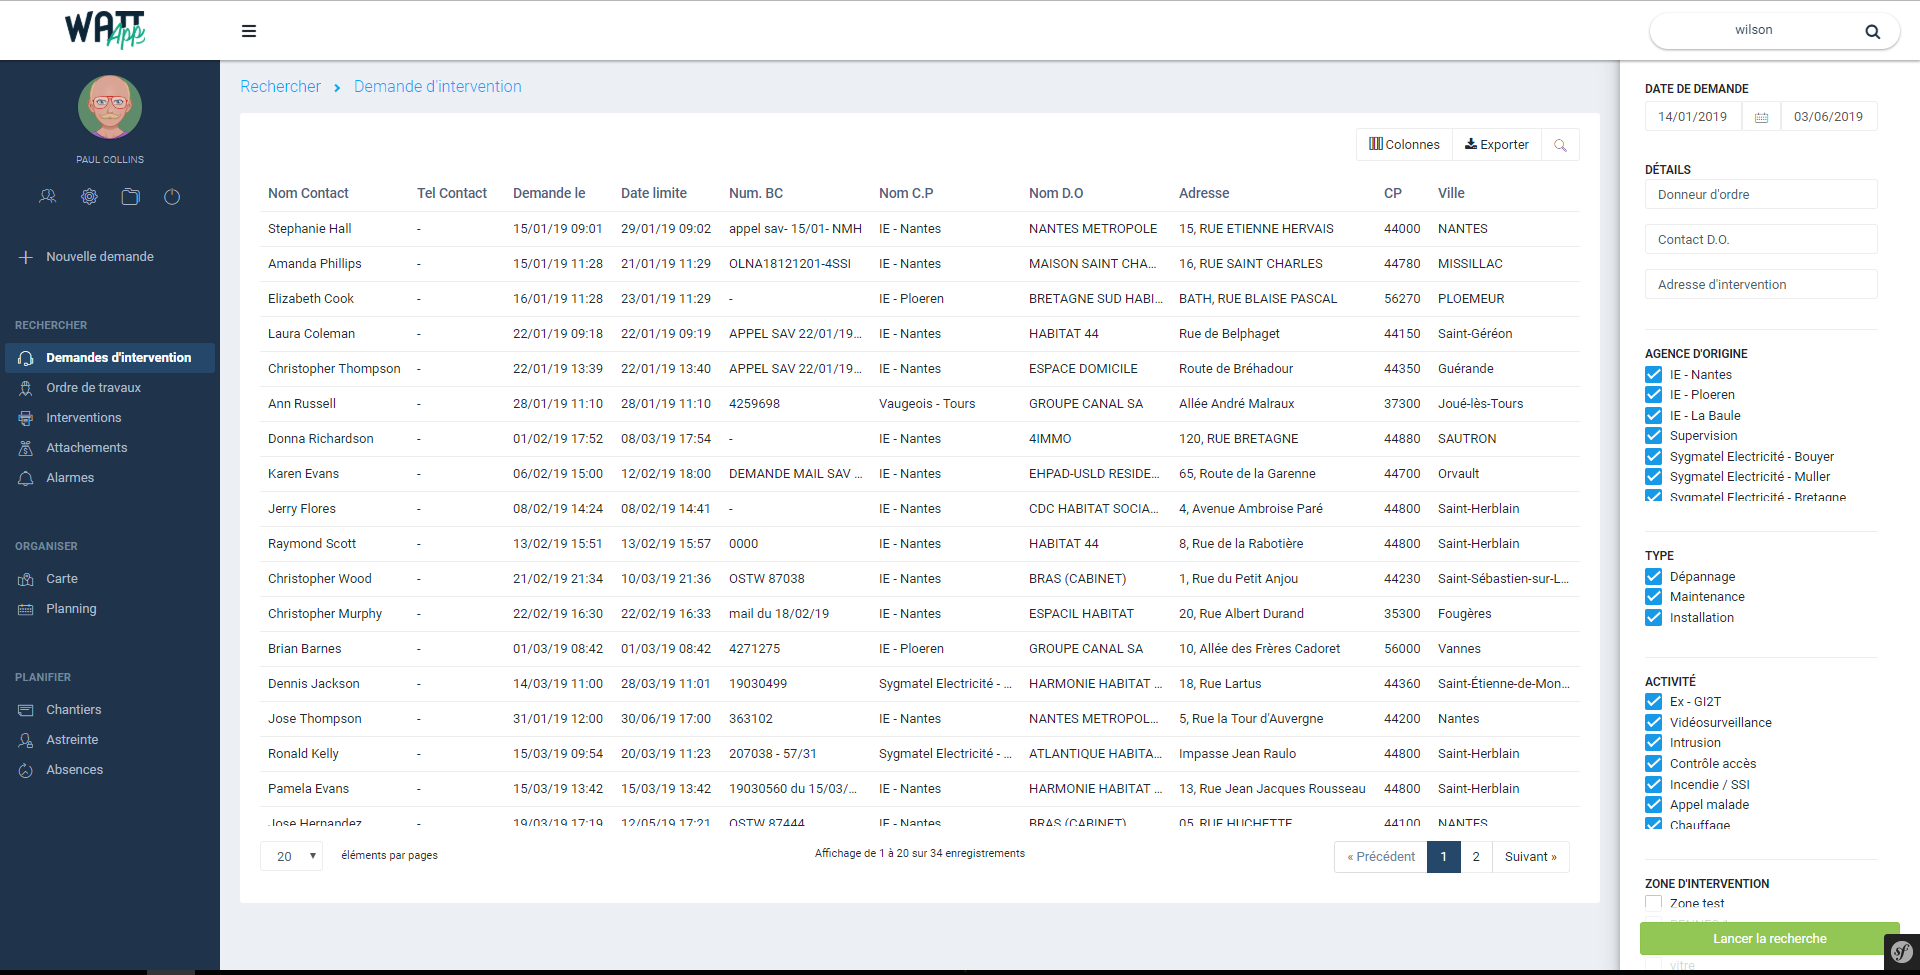This screenshot has height=975, width=1920.
Task: Go to page 2 of results
Action: 1476,857
